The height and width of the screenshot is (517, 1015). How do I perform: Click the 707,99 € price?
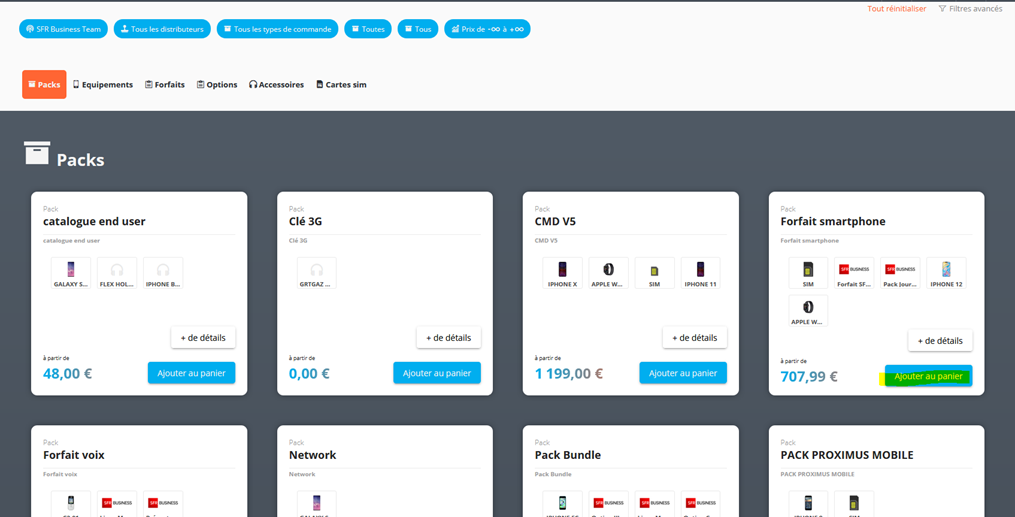[809, 377]
